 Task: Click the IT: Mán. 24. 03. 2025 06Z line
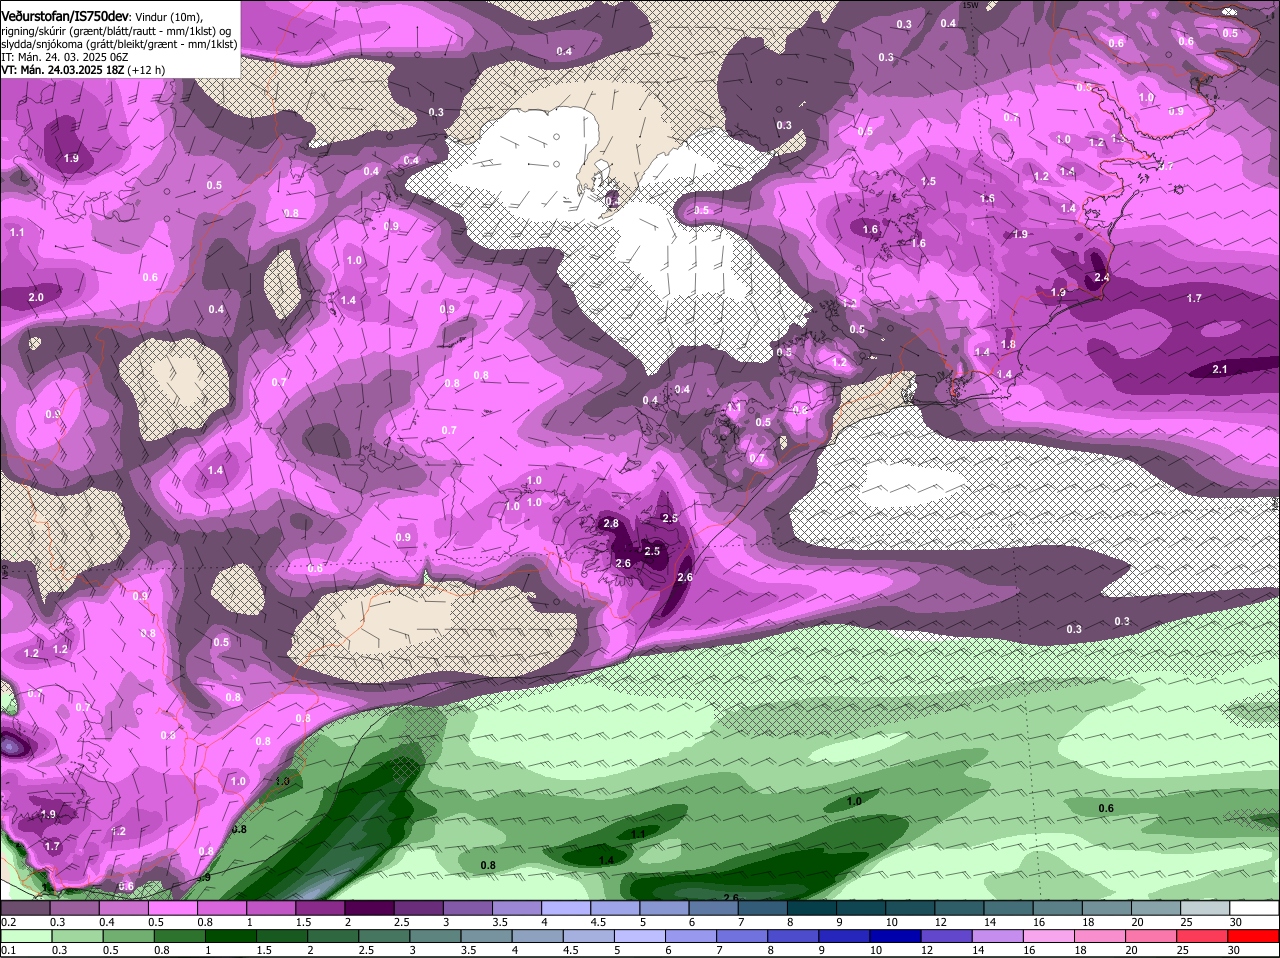click(64, 57)
